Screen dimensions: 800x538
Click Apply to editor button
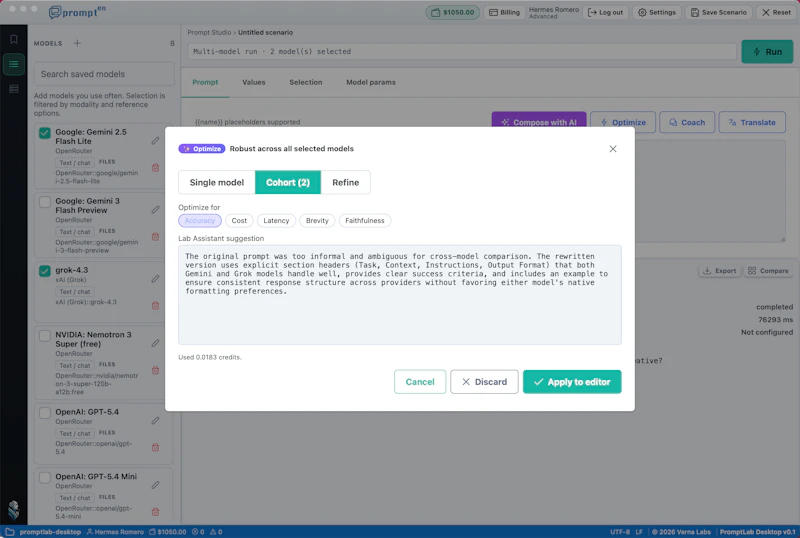pyautogui.click(x=572, y=382)
